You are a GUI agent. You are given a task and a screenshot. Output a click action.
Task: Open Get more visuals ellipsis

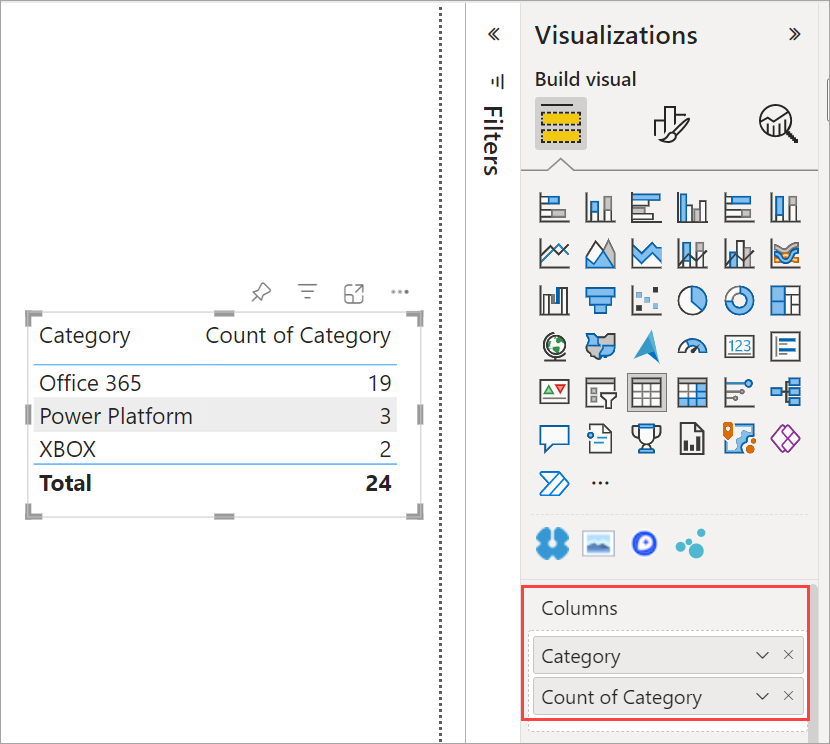(x=600, y=483)
